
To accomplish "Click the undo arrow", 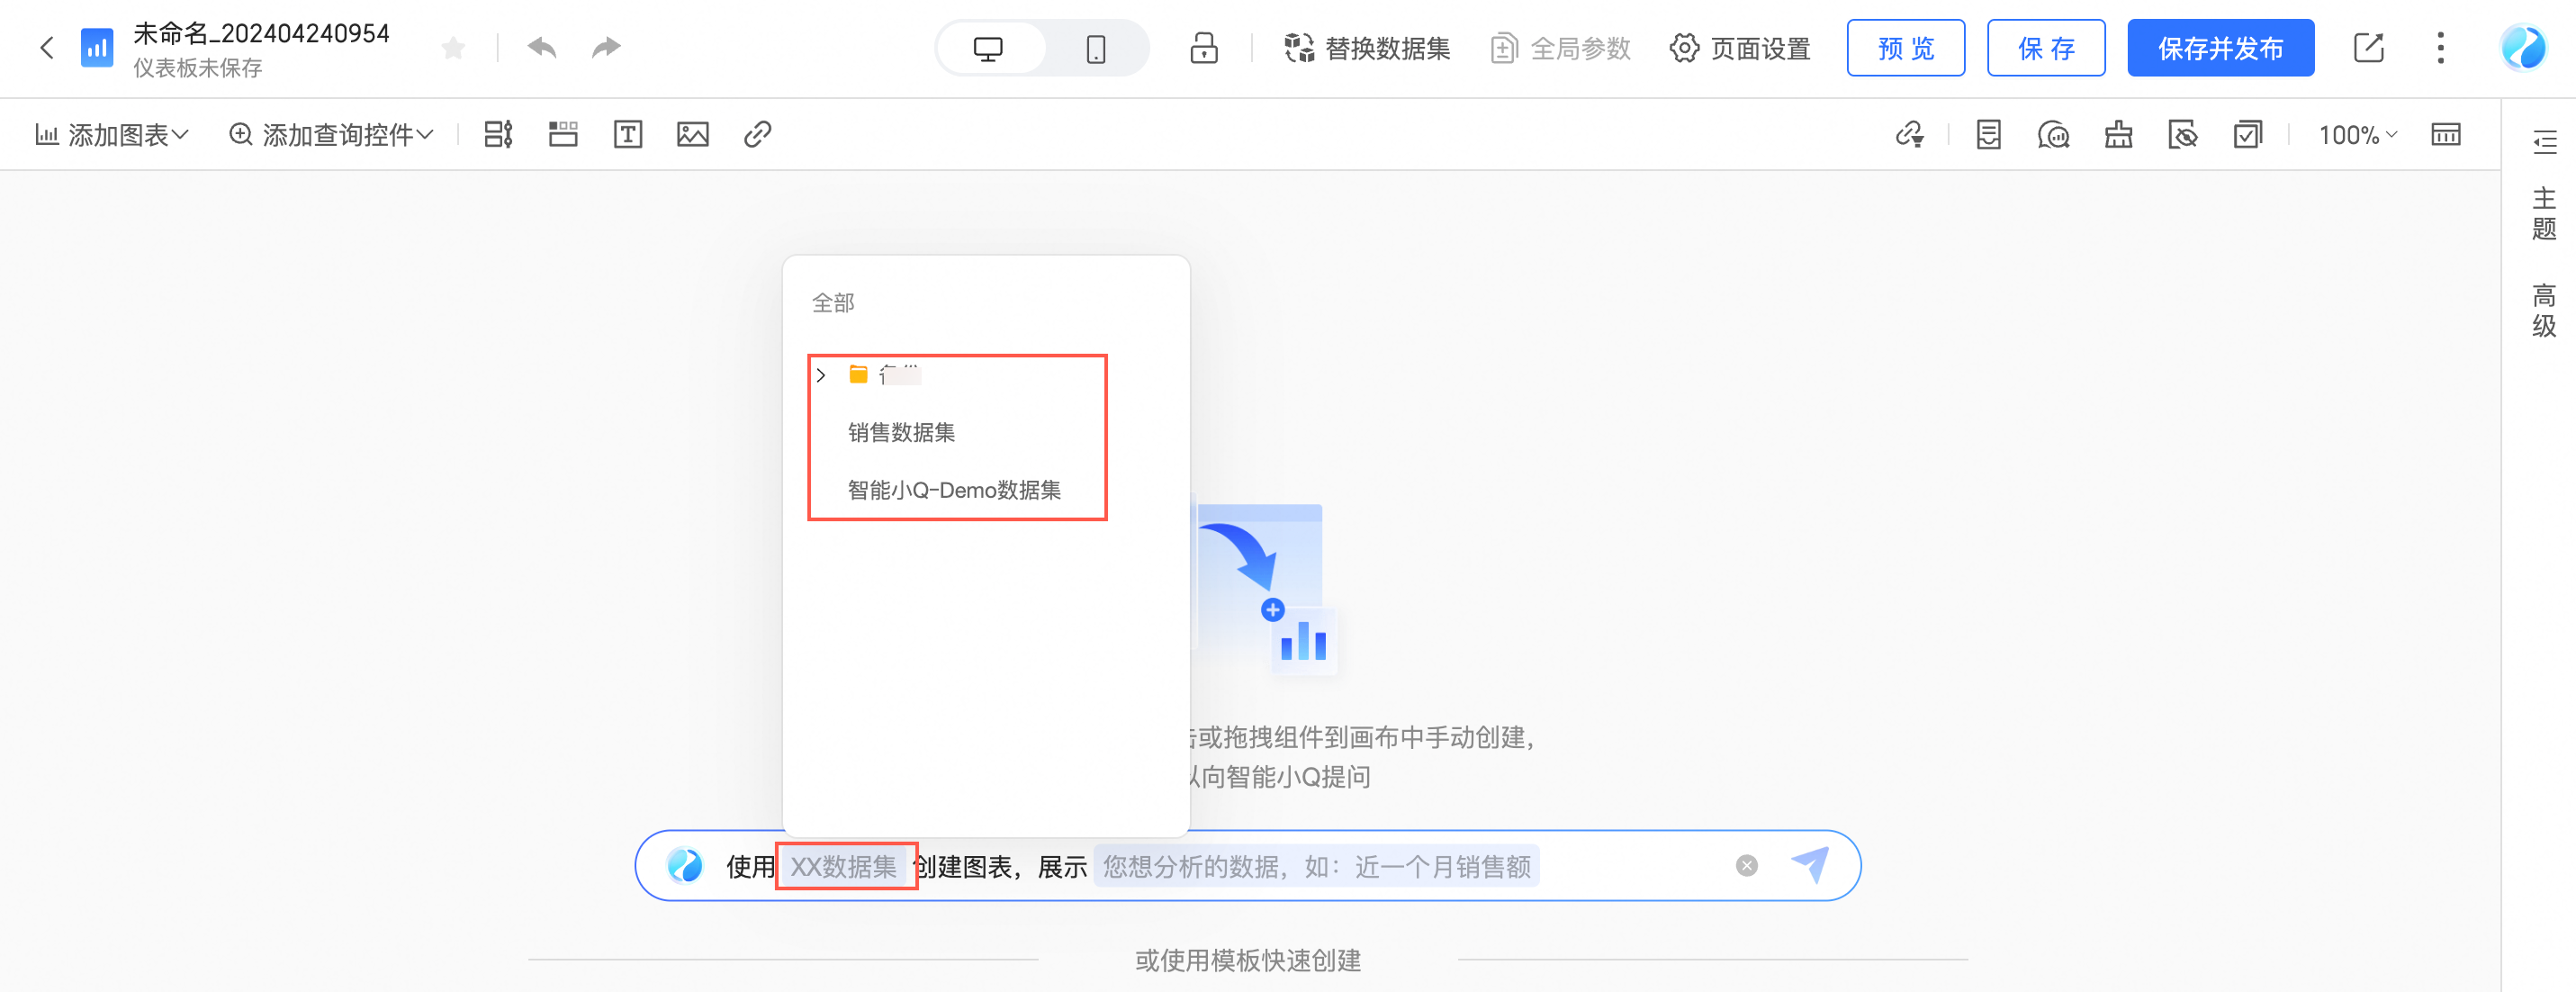I will coord(542,47).
